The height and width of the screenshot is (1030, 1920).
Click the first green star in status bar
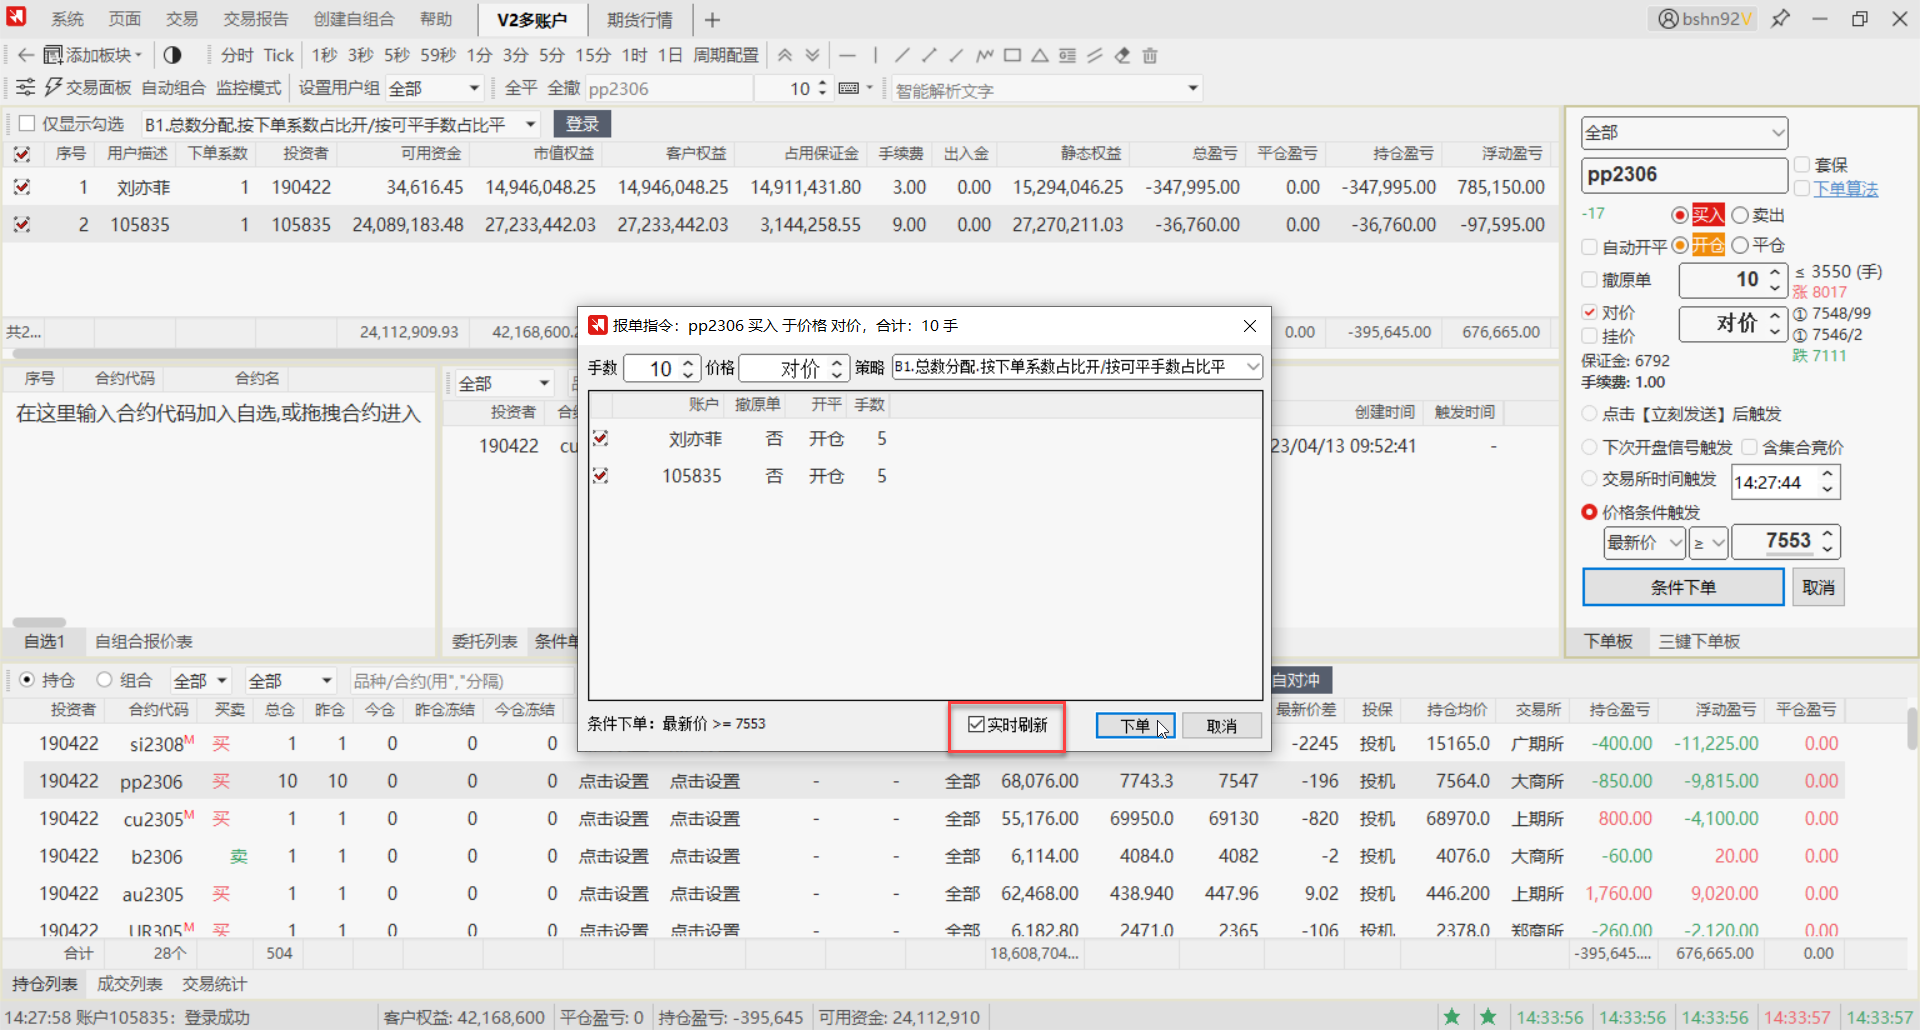tap(1452, 1016)
